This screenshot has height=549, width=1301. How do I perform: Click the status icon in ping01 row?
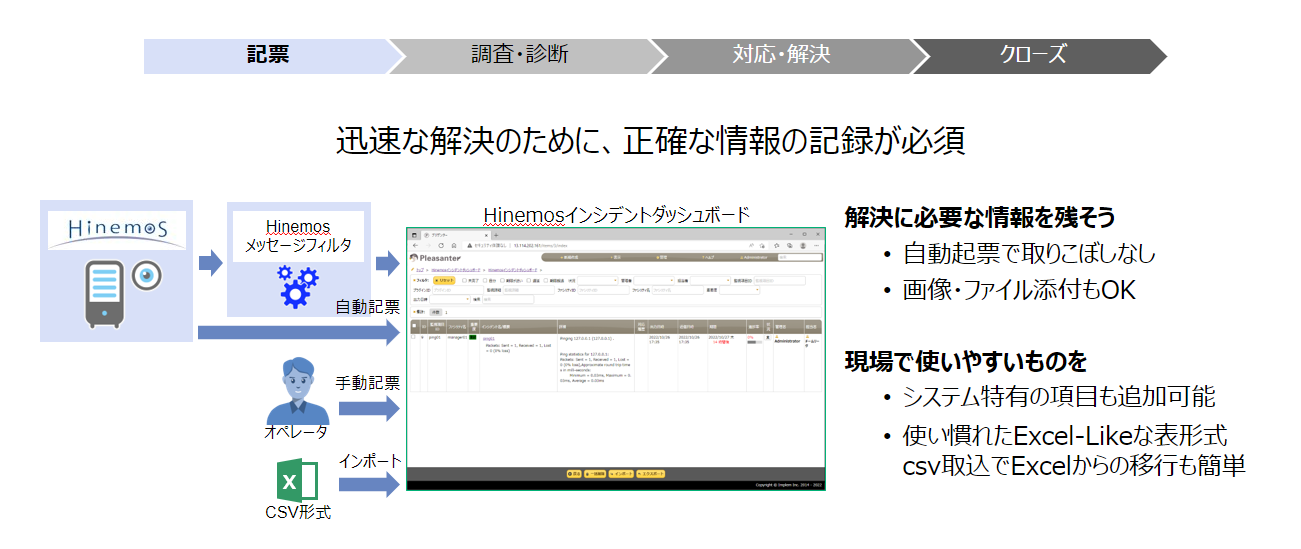pyautogui.click(x=768, y=337)
